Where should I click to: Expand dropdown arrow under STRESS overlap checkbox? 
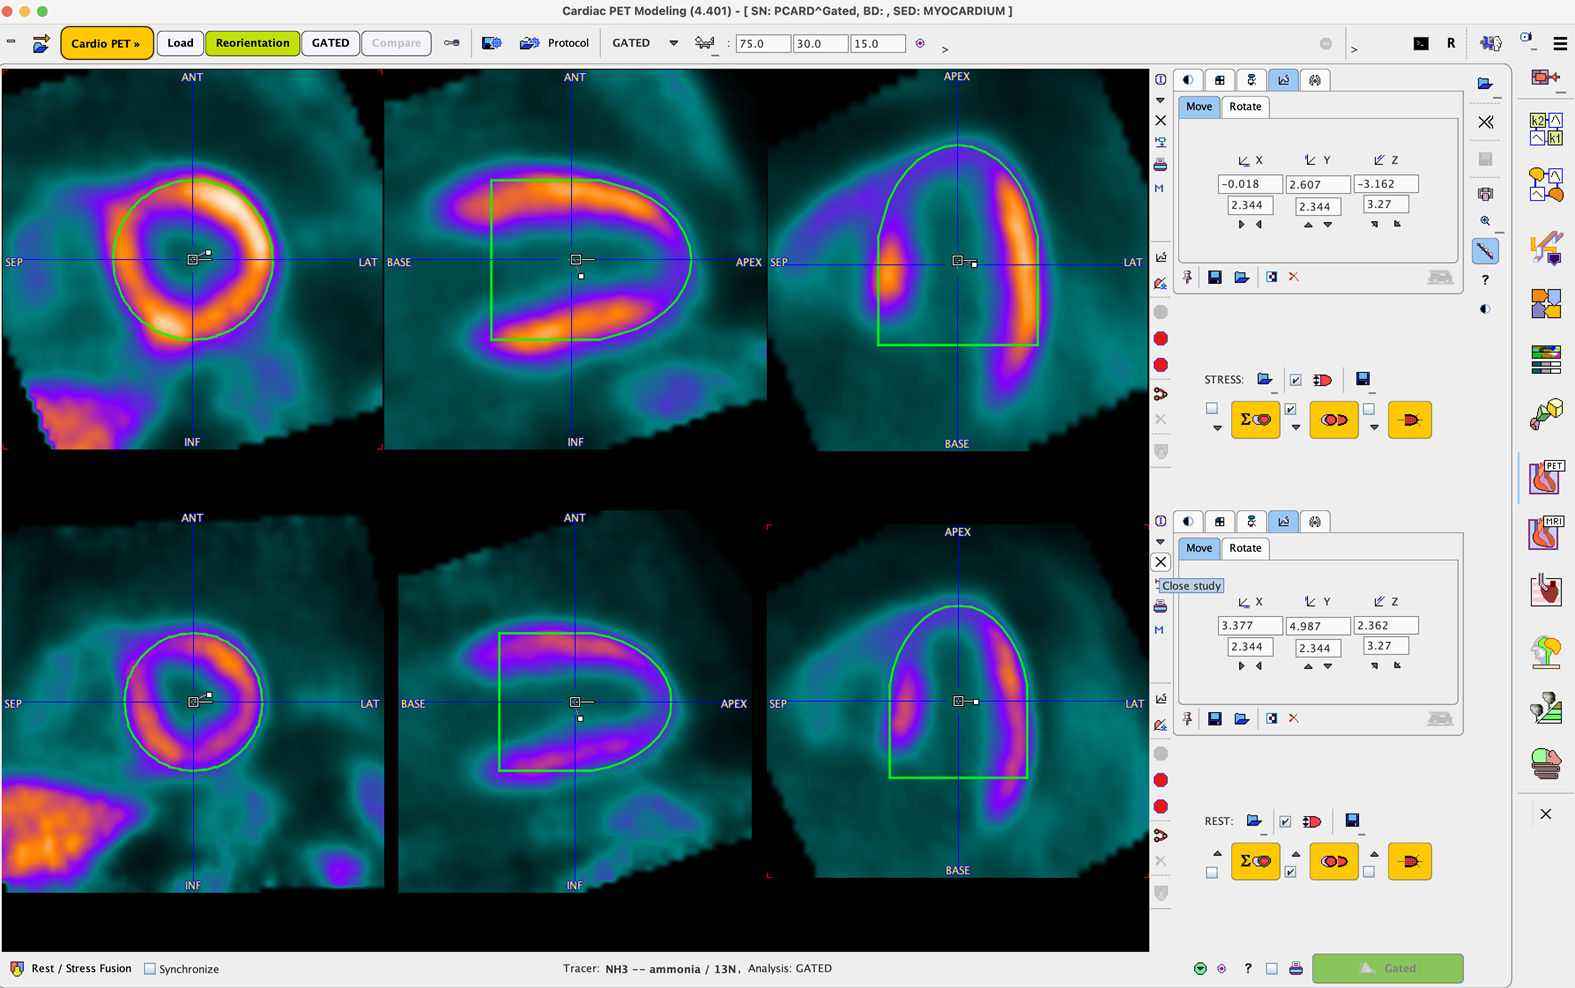point(1296,428)
